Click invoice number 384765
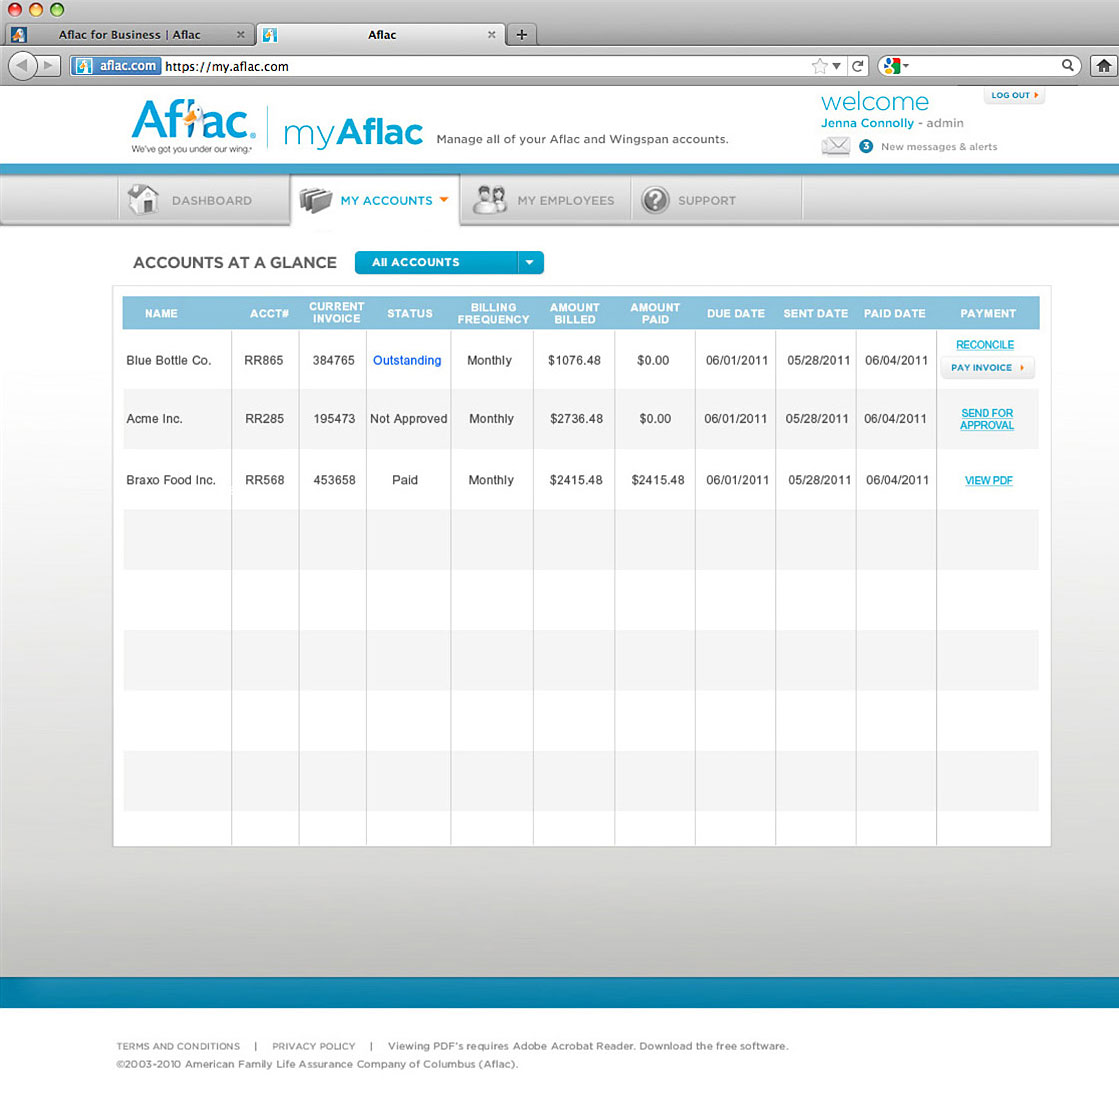The width and height of the screenshot is (1119, 1095). coord(333,360)
